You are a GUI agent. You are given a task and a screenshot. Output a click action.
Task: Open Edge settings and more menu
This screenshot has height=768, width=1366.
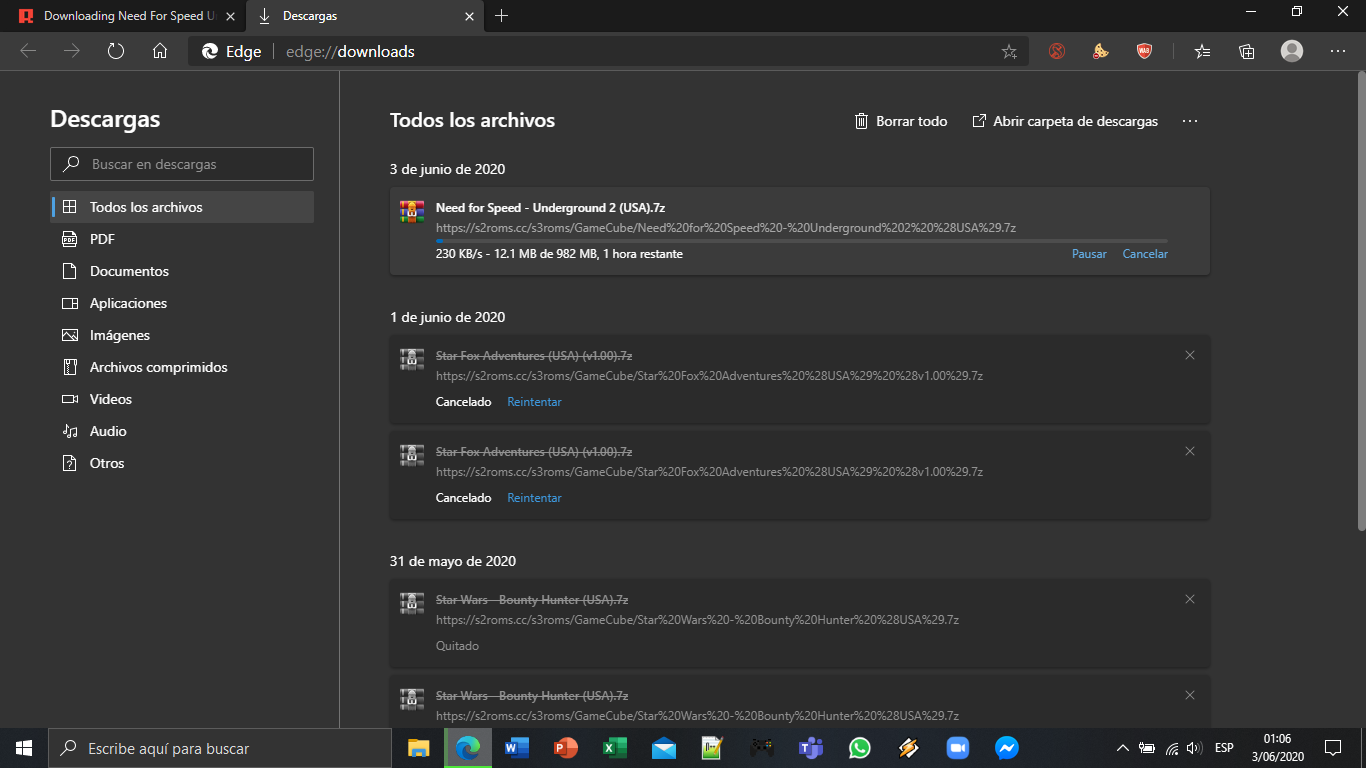coord(1338,51)
